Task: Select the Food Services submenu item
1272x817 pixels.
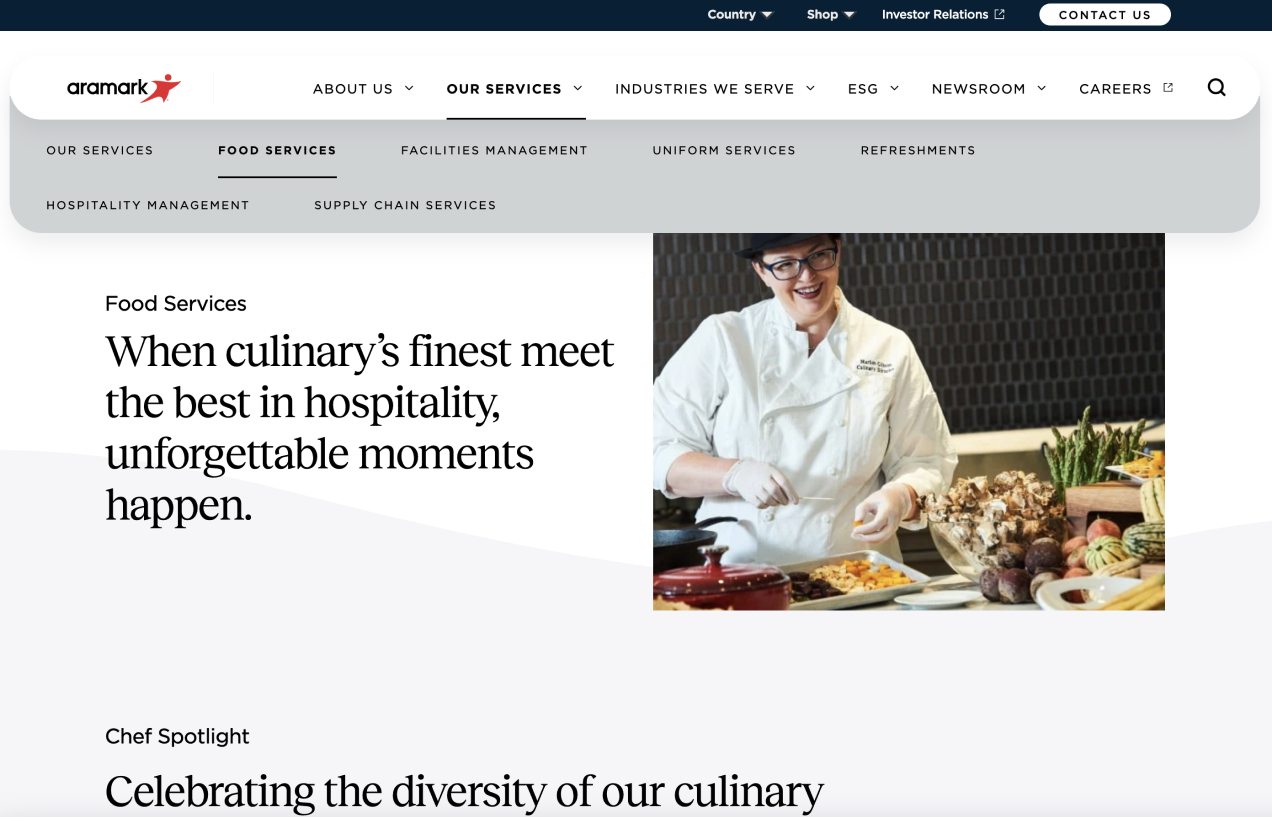Action: [x=277, y=150]
